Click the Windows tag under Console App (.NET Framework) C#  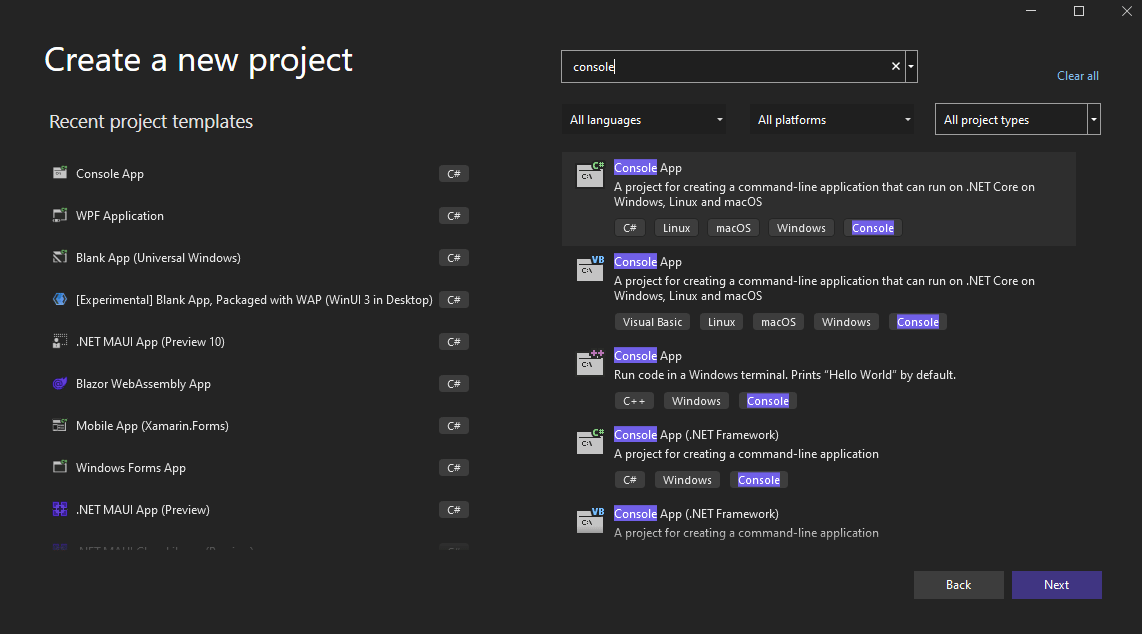tap(688, 480)
